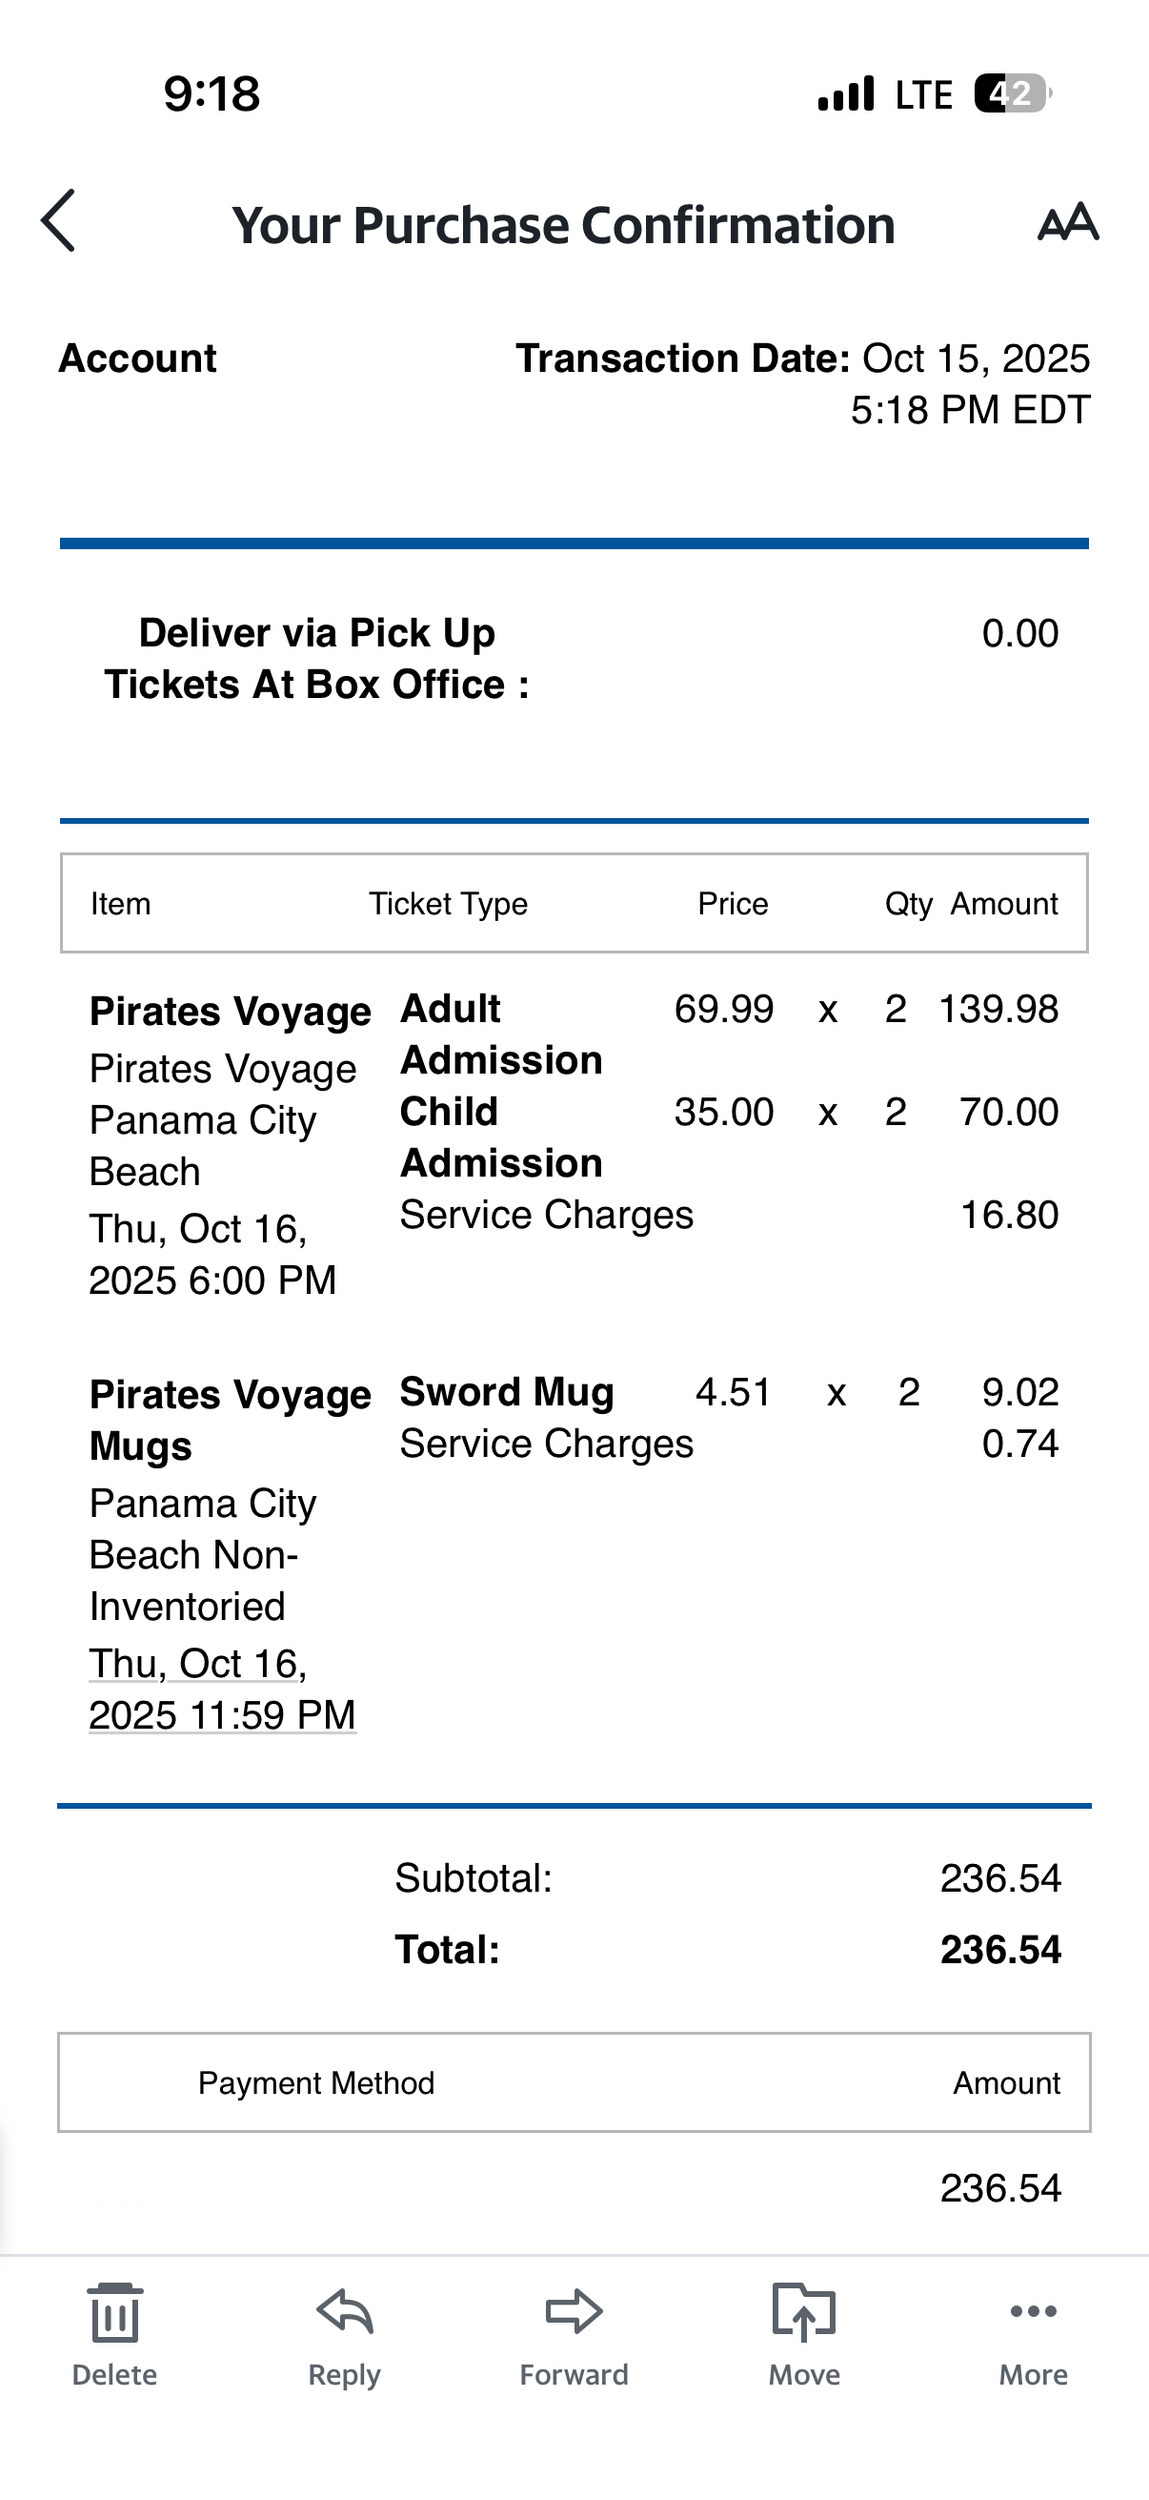Tap the Sword Mug ticket type
The image size is (1149, 2500).
click(x=507, y=1392)
